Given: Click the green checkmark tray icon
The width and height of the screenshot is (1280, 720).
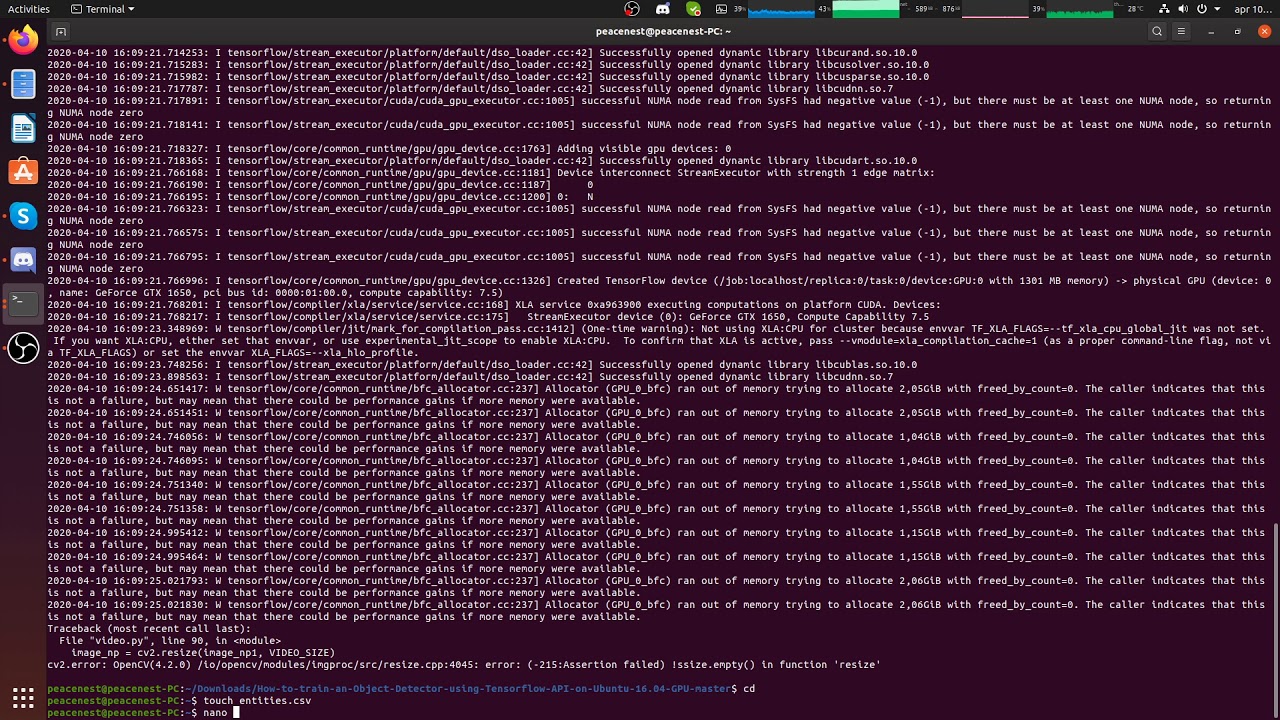Looking at the screenshot, I should pyautogui.click(x=693, y=9).
